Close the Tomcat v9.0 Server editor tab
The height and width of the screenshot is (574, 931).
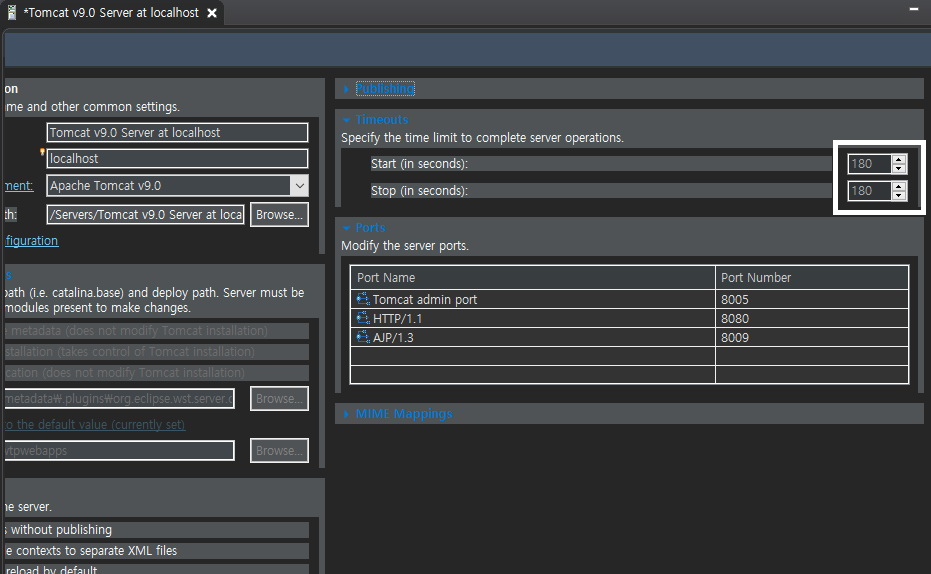[212, 13]
